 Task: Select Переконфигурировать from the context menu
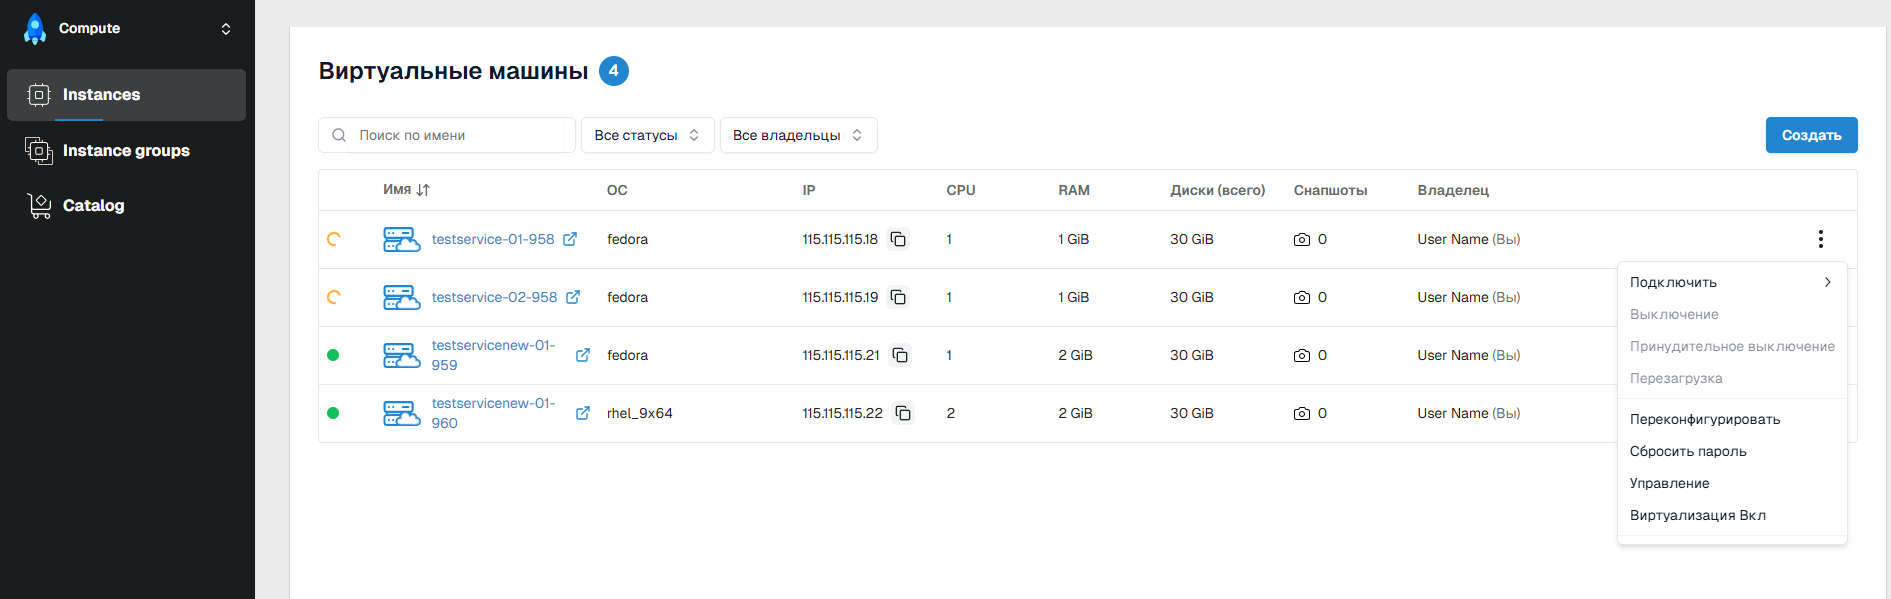click(x=1704, y=419)
